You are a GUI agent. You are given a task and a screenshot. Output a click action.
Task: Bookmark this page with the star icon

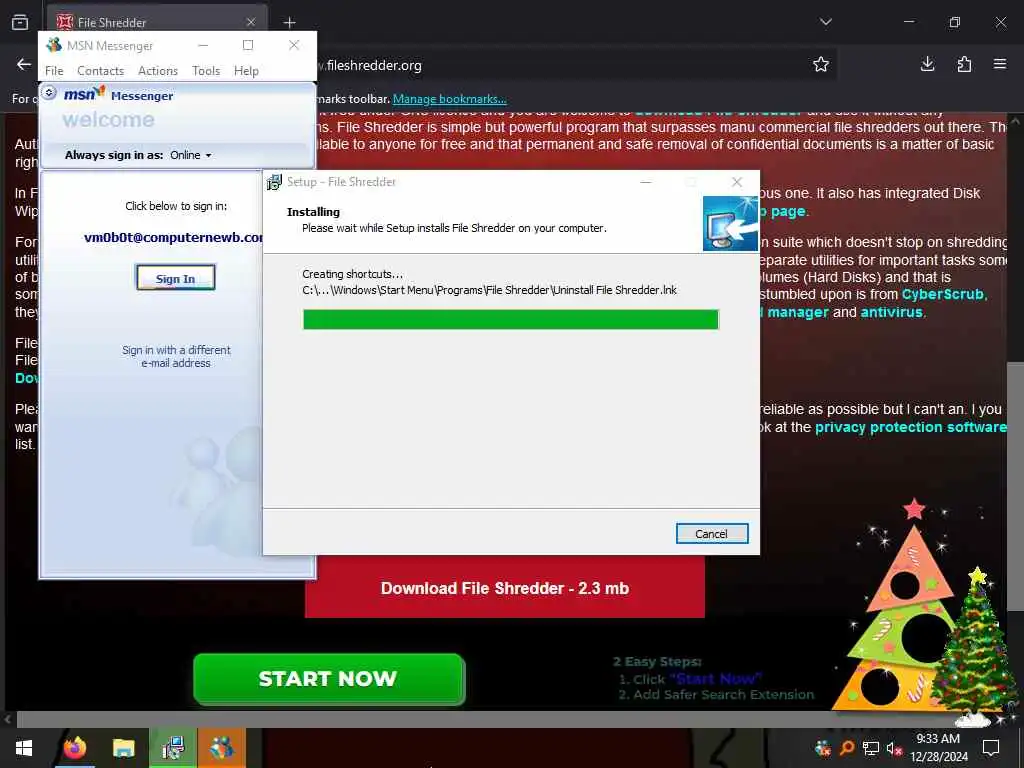pyautogui.click(x=821, y=64)
